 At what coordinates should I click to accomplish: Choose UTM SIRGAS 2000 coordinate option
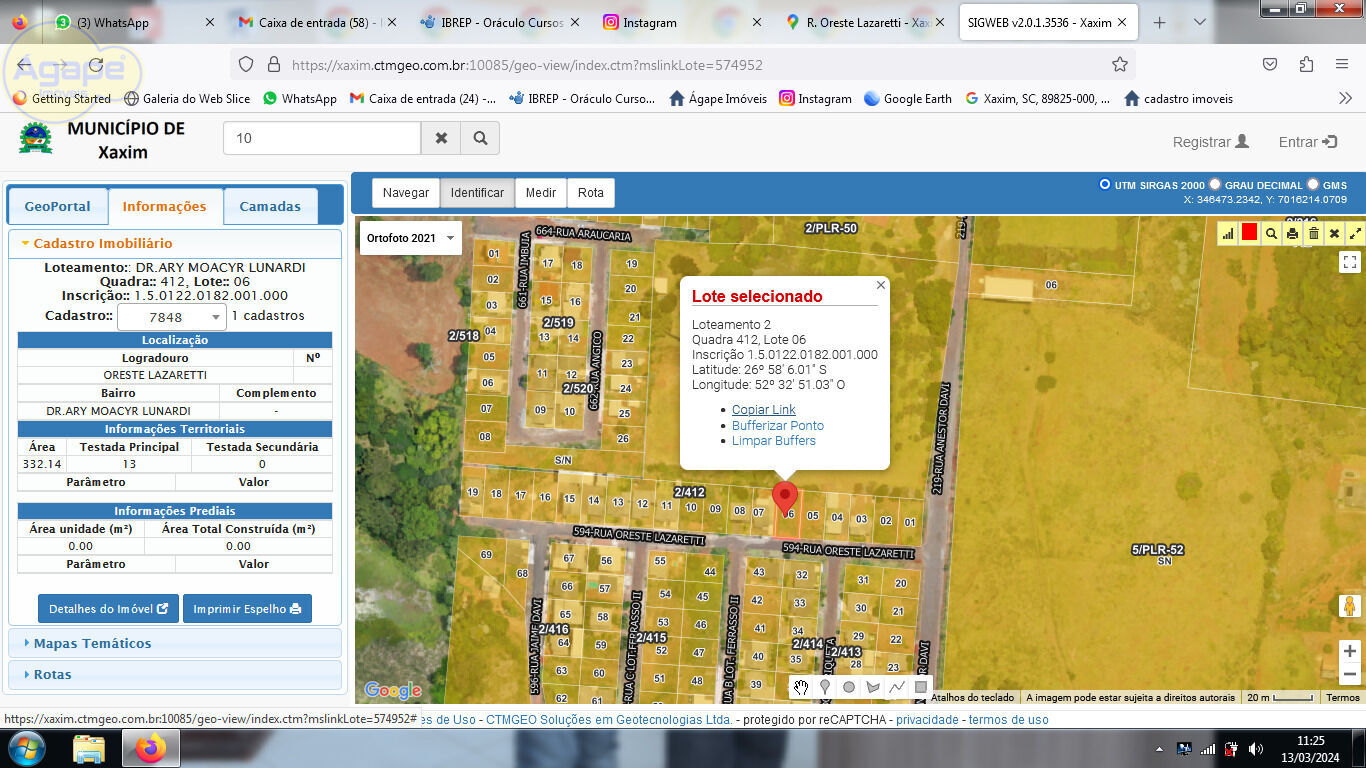[1105, 184]
